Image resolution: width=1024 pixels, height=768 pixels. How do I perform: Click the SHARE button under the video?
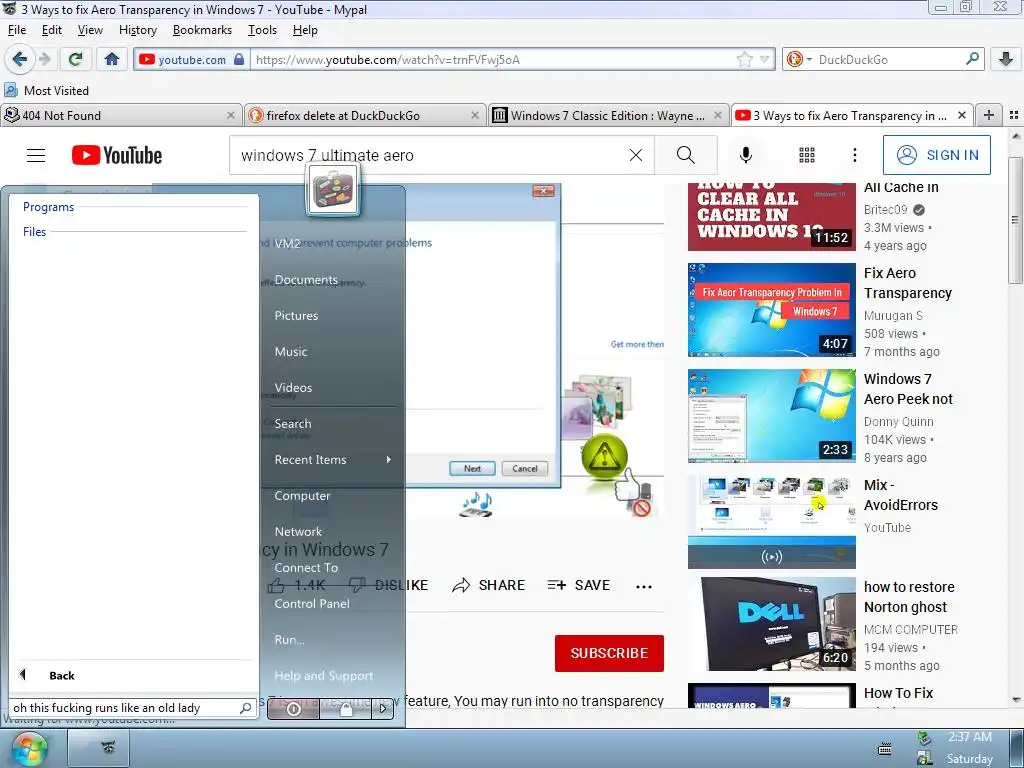488,585
